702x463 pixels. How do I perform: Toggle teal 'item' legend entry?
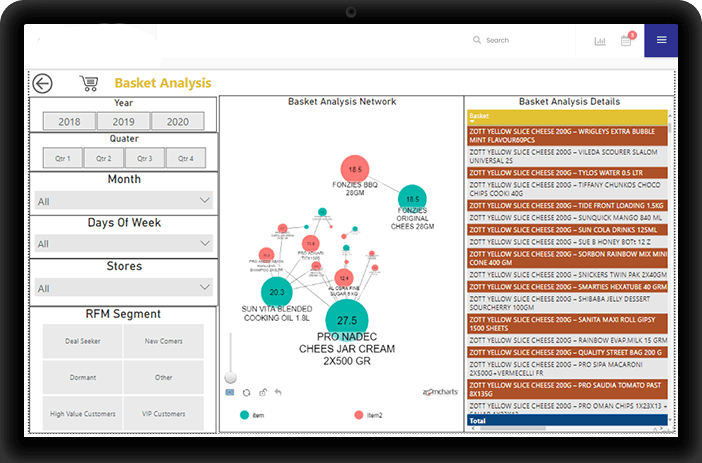(x=252, y=415)
